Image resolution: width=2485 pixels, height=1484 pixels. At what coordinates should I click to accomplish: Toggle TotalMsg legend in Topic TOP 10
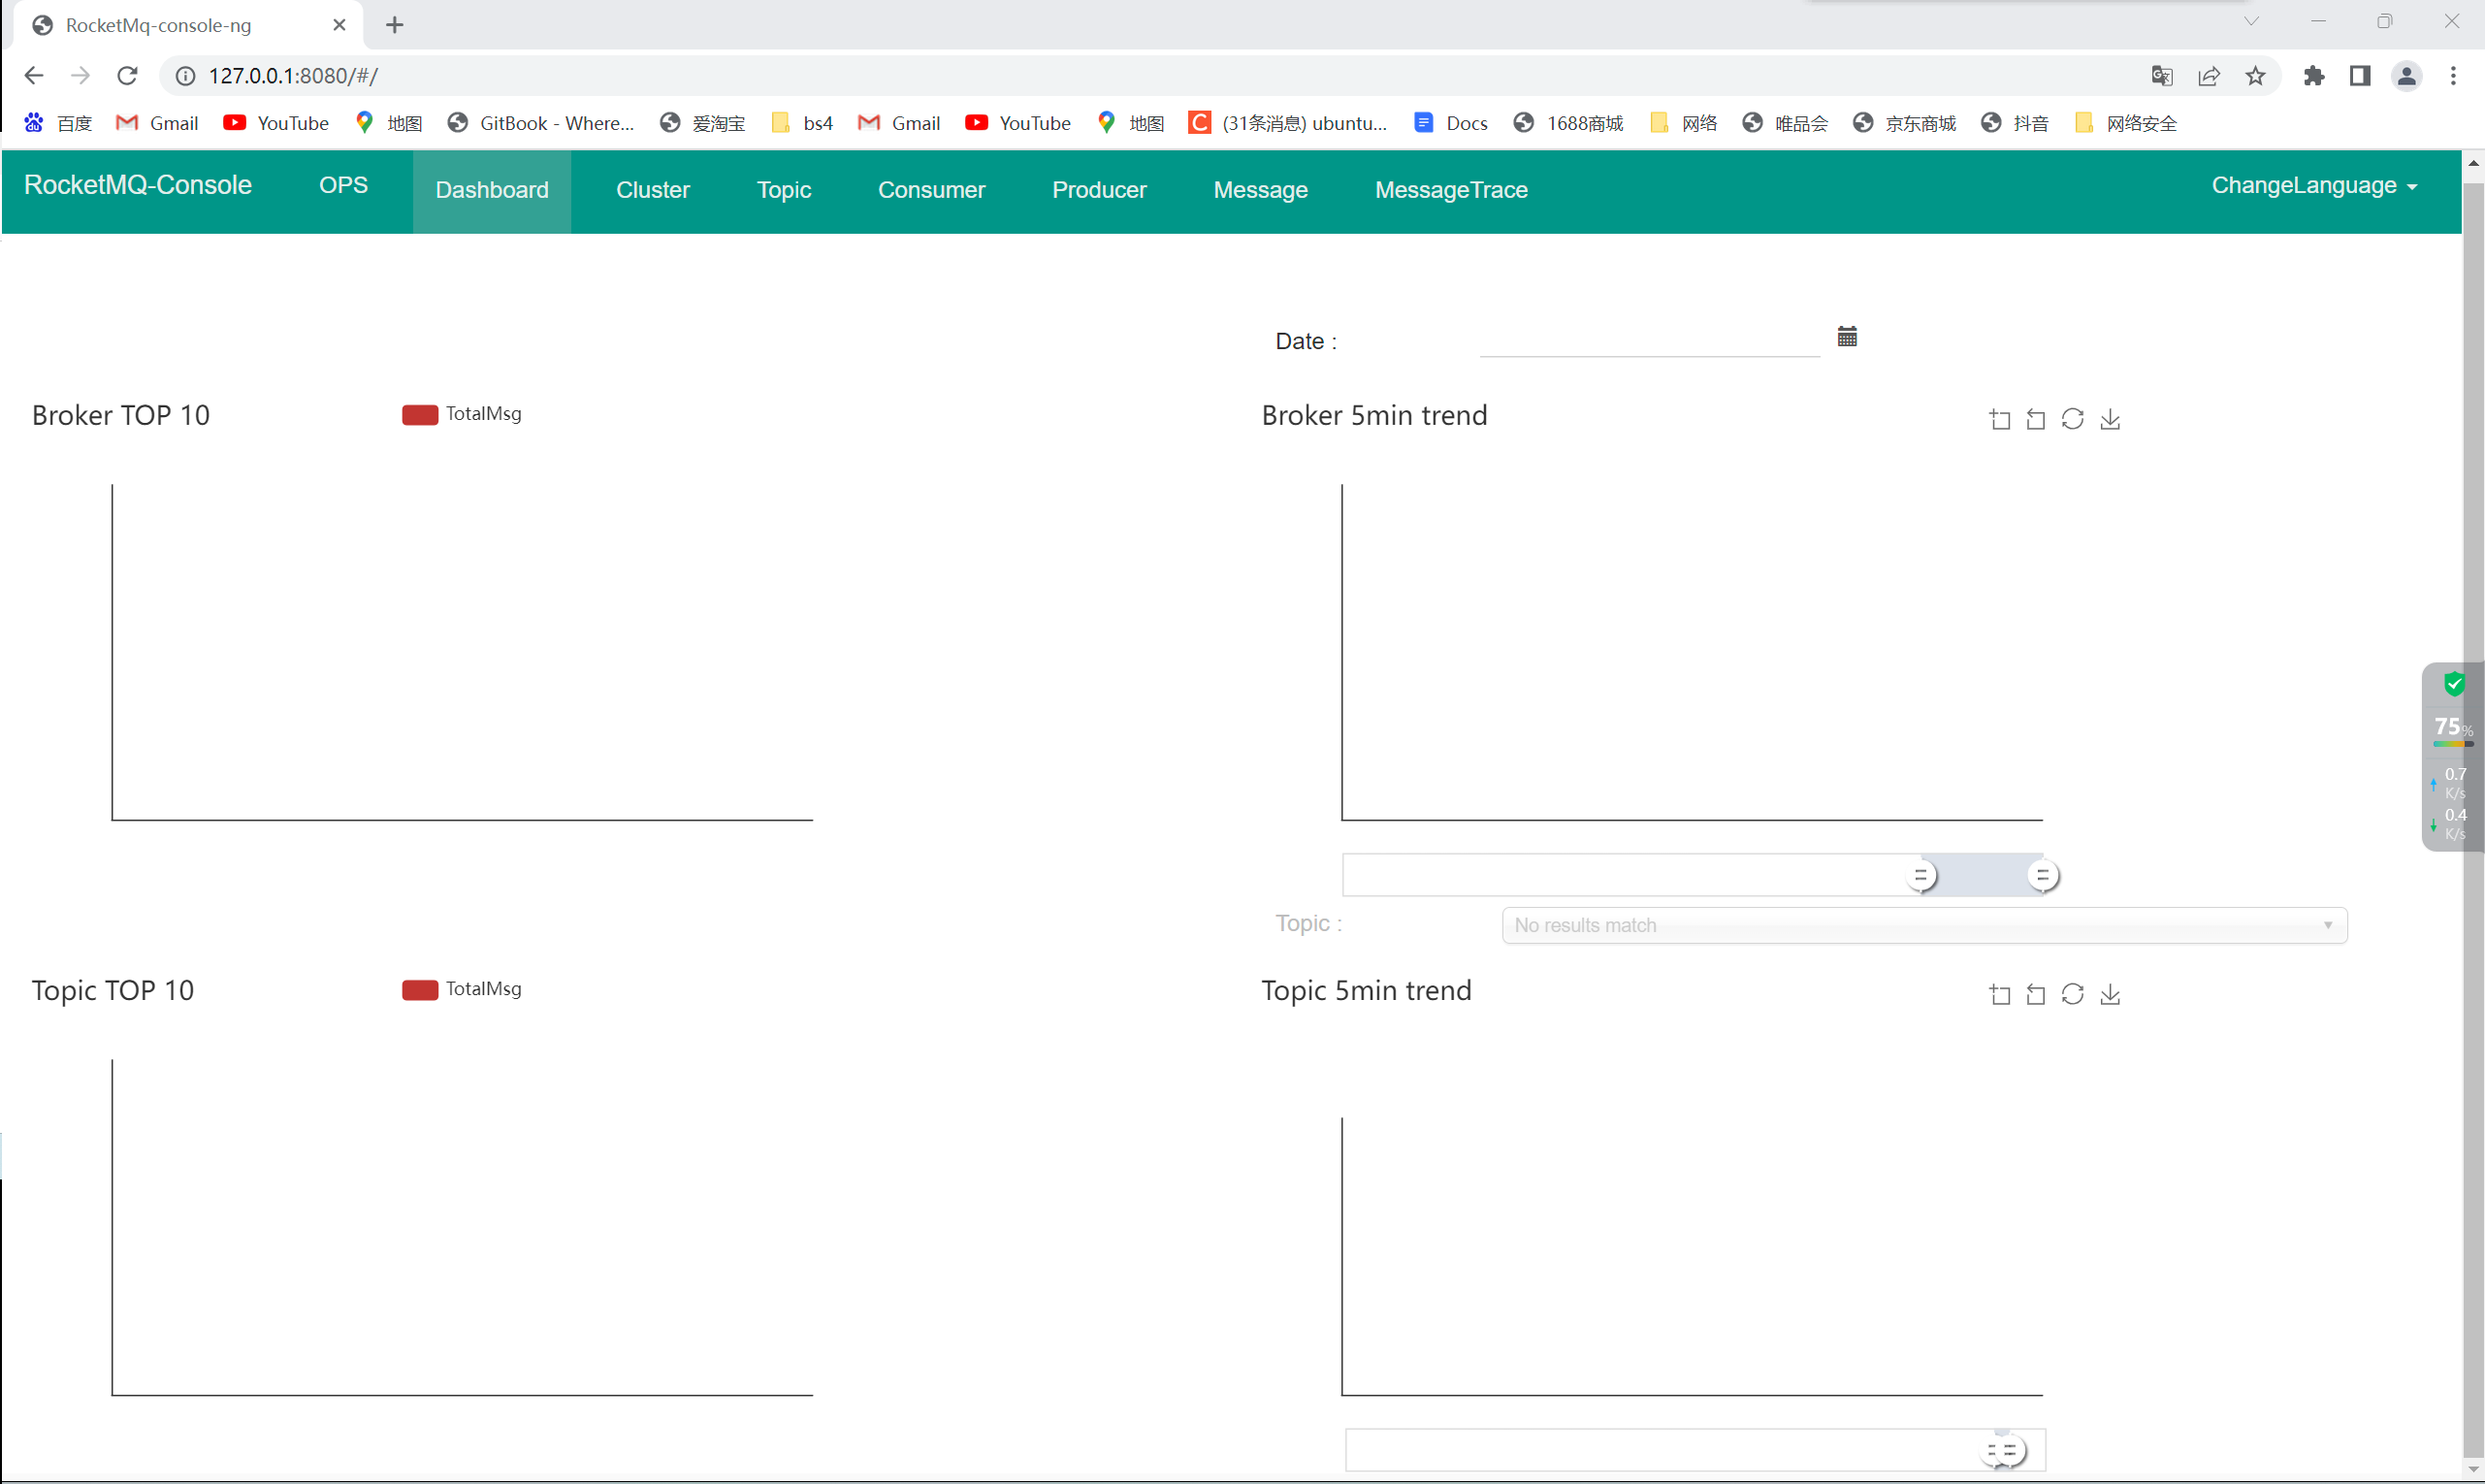pyautogui.click(x=462, y=989)
